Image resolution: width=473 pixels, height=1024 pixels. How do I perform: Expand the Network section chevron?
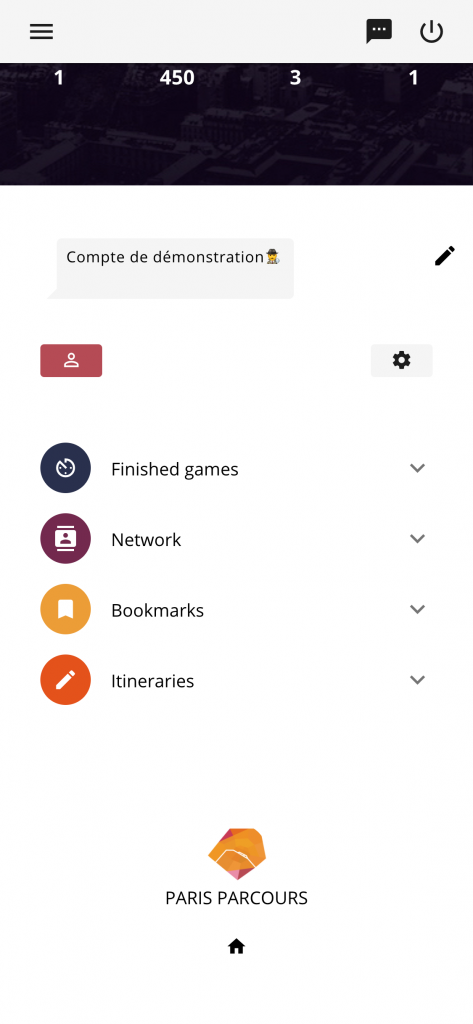point(417,538)
